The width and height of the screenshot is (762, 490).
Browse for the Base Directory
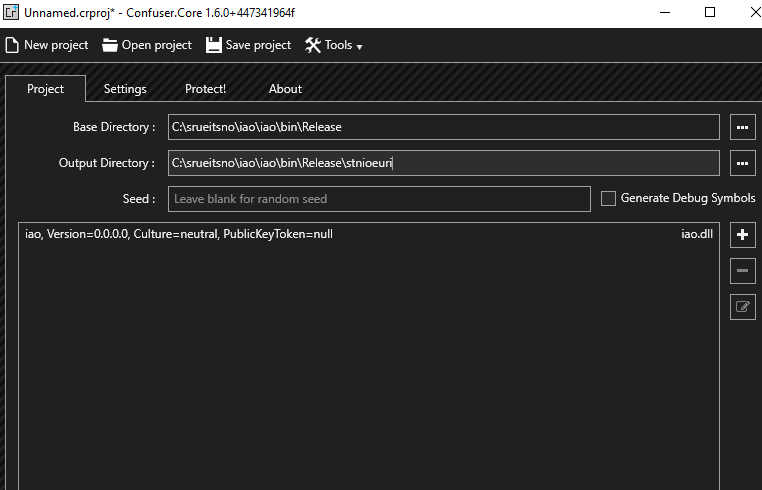[742, 128]
